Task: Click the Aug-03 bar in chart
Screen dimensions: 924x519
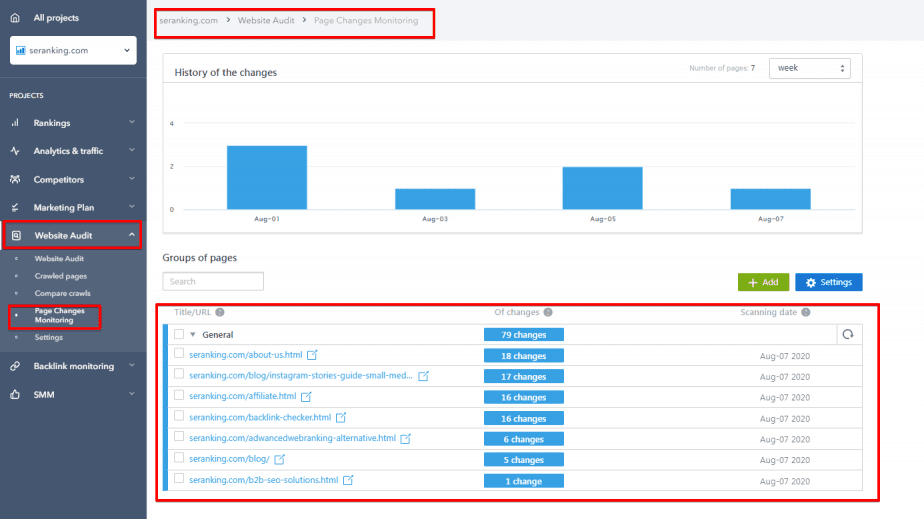Action: point(435,199)
